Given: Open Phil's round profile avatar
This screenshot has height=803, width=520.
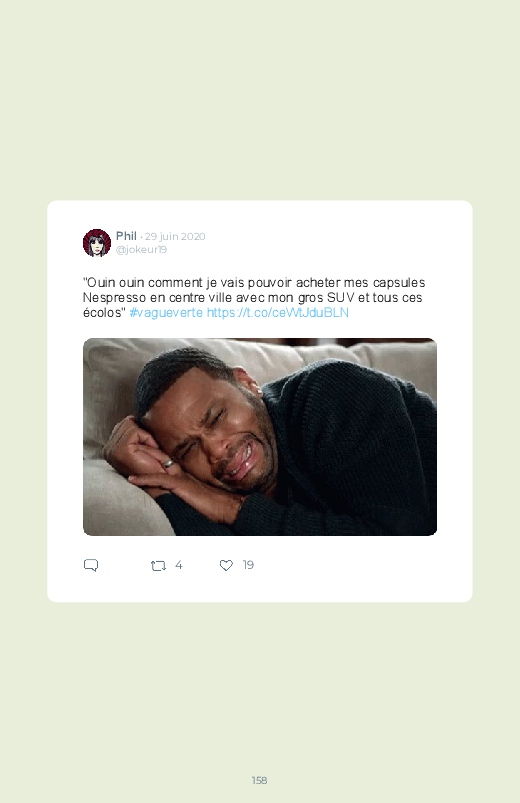Looking at the screenshot, I should point(97,243).
